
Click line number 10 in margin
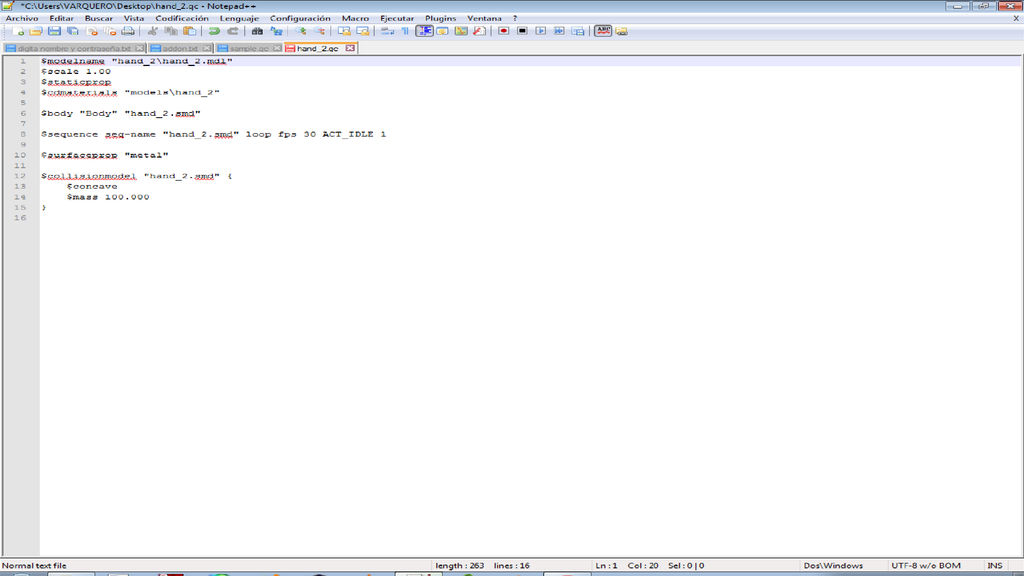point(20,155)
